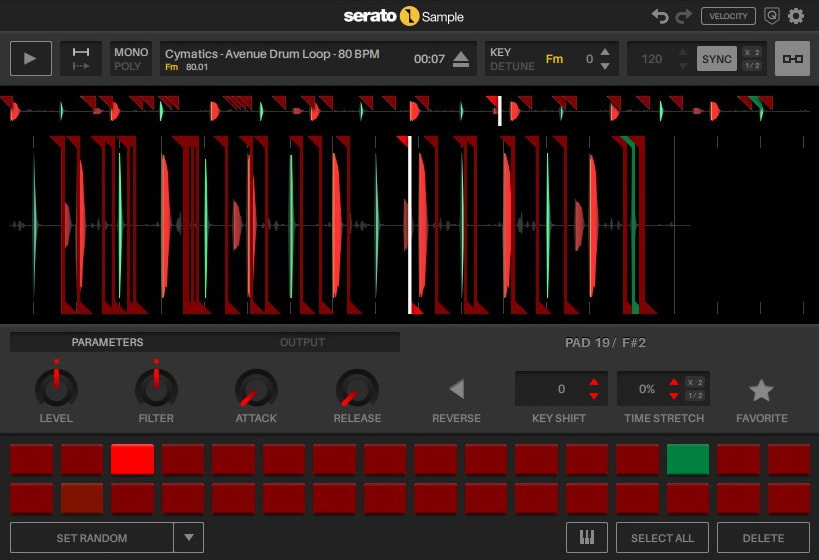Redo the last action
Screen dimensions: 819x560
(683, 16)
